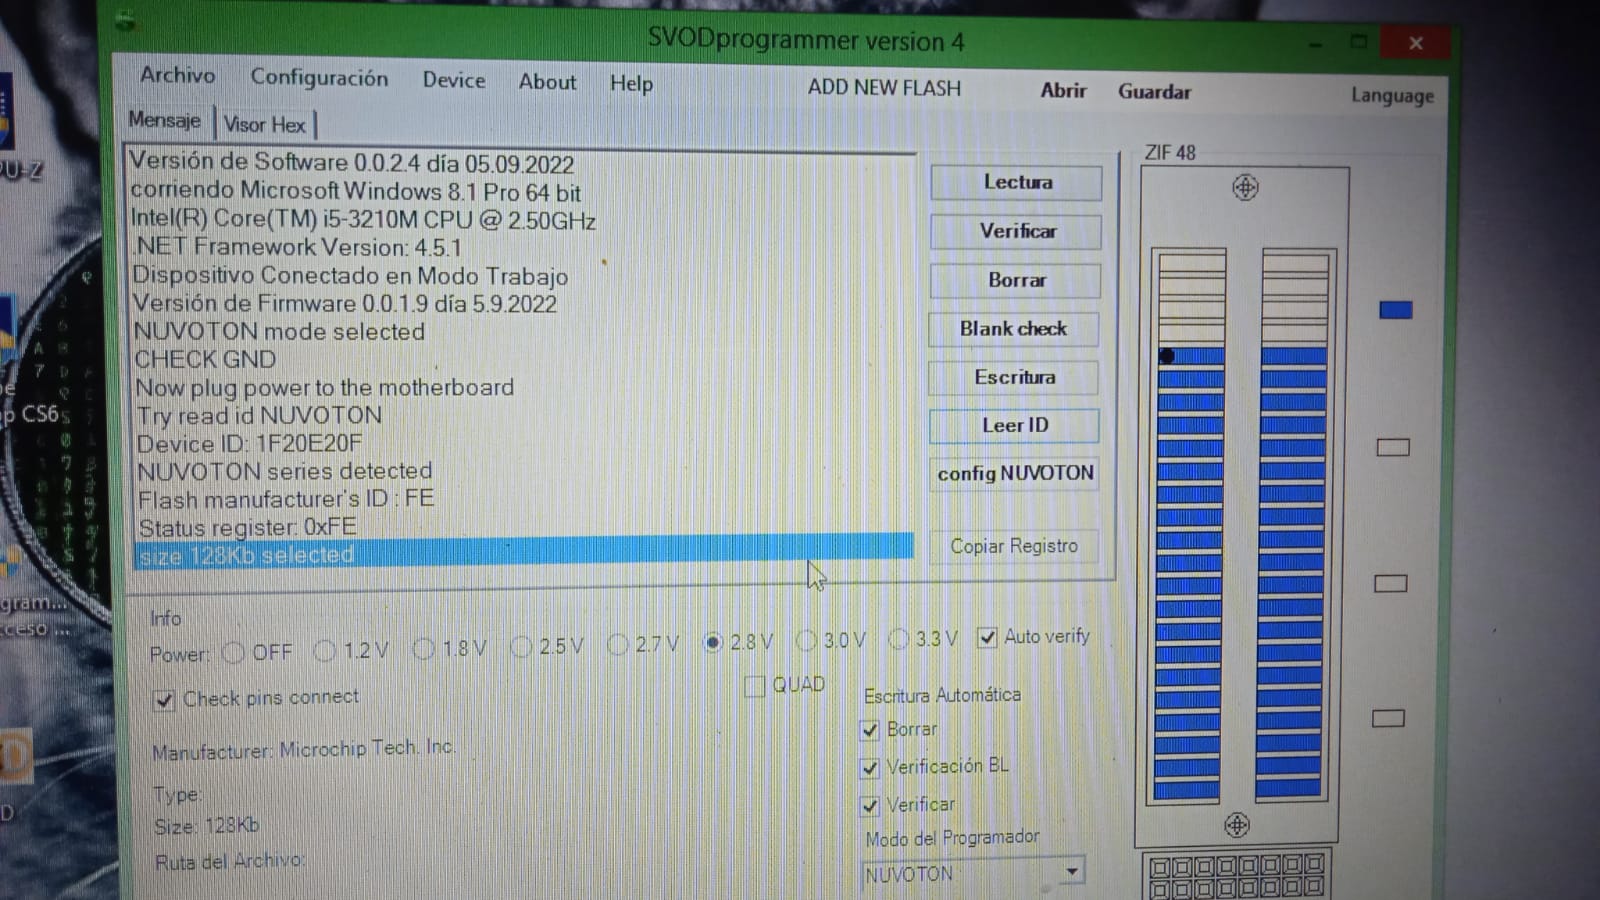Open the Configuración menu
Image resolution: width=1600 pixels, height=900 pixels.
319,78
